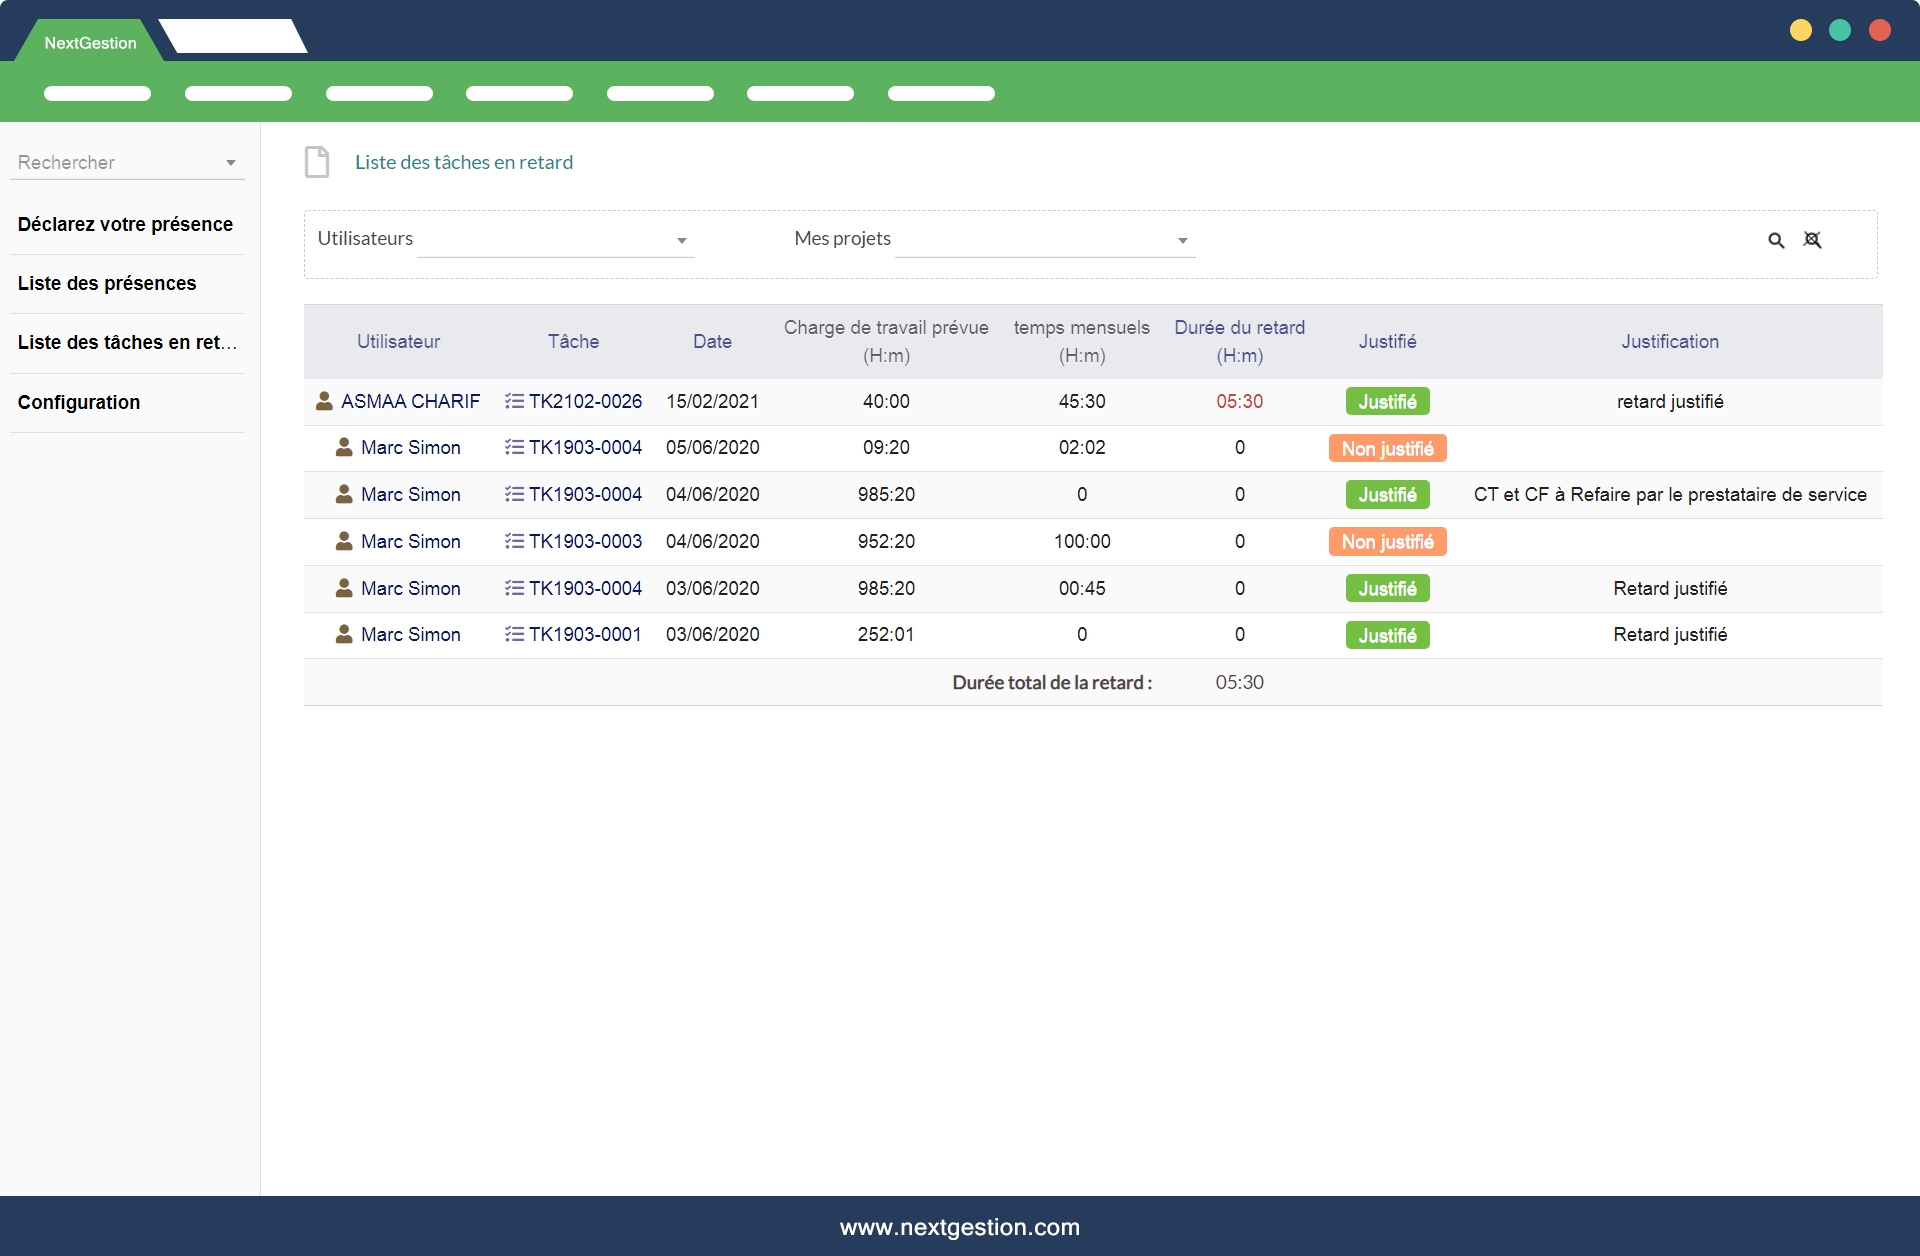Click the task list icon beside TK1903-0001
Image resolution: width=1920 pixels, height=1256 pixels.
514,634
